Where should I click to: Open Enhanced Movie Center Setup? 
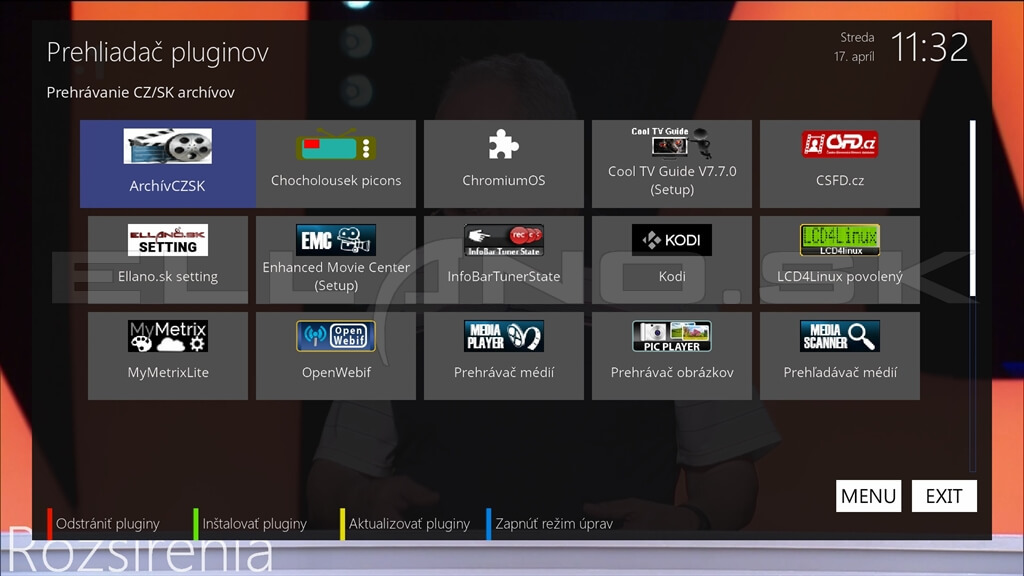click(x=336, y=260)
